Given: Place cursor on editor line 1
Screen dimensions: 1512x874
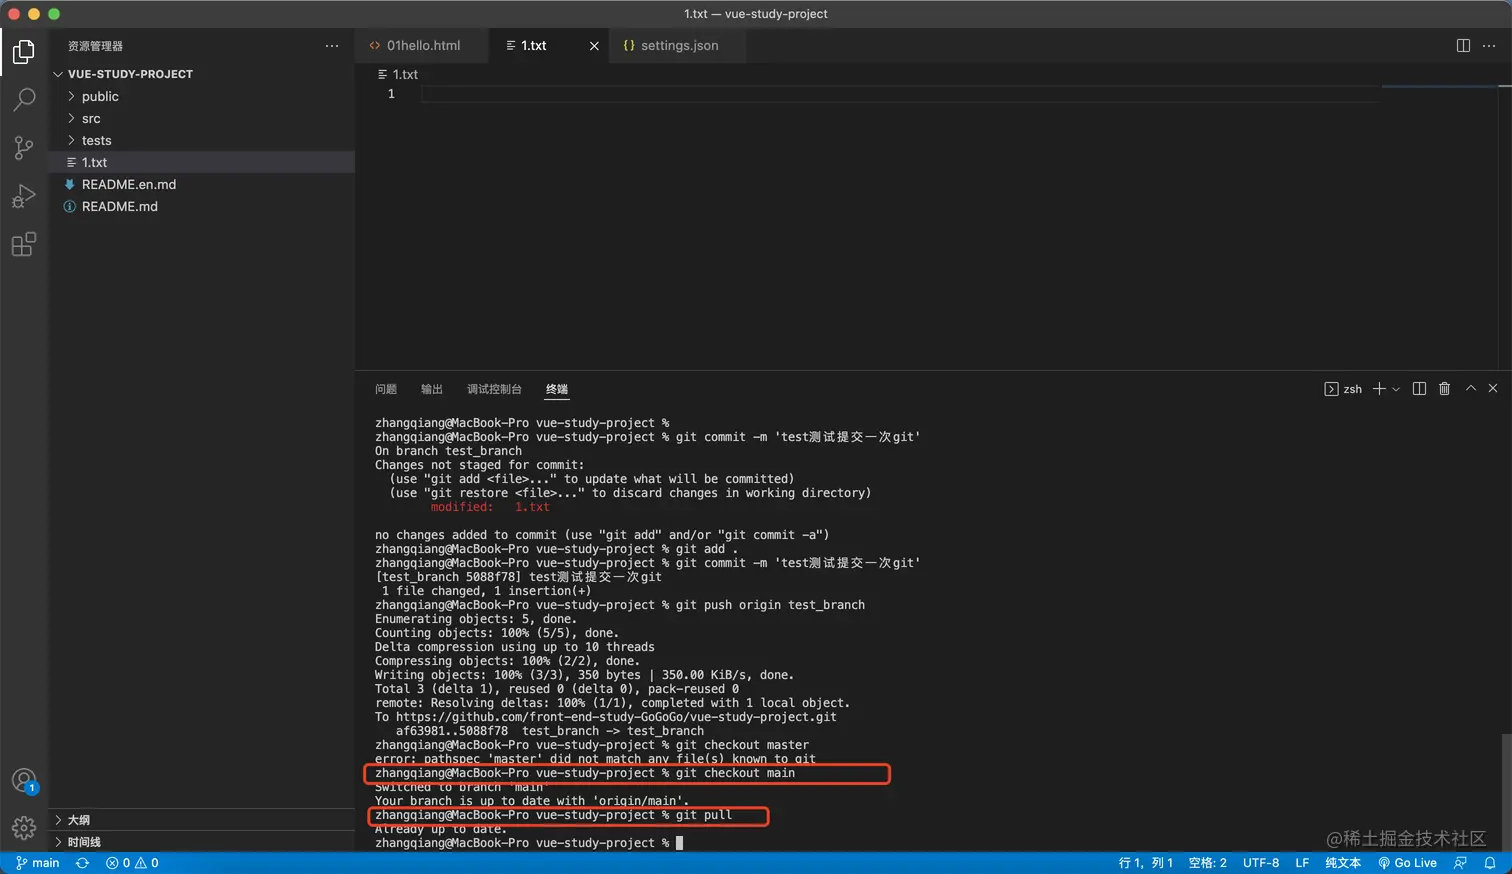Looking at the screenshot, I should [x=900, y=94].
